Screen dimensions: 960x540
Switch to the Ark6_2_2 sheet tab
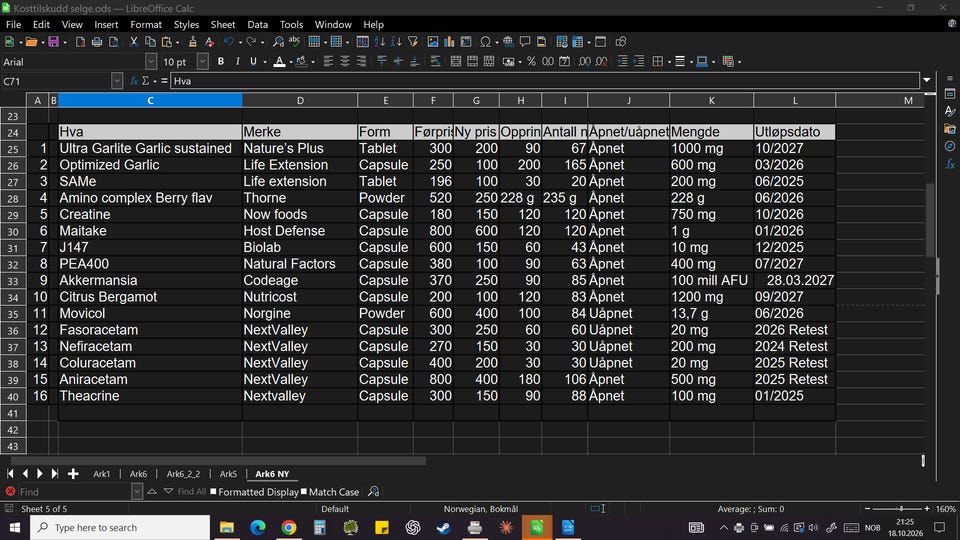183,474
